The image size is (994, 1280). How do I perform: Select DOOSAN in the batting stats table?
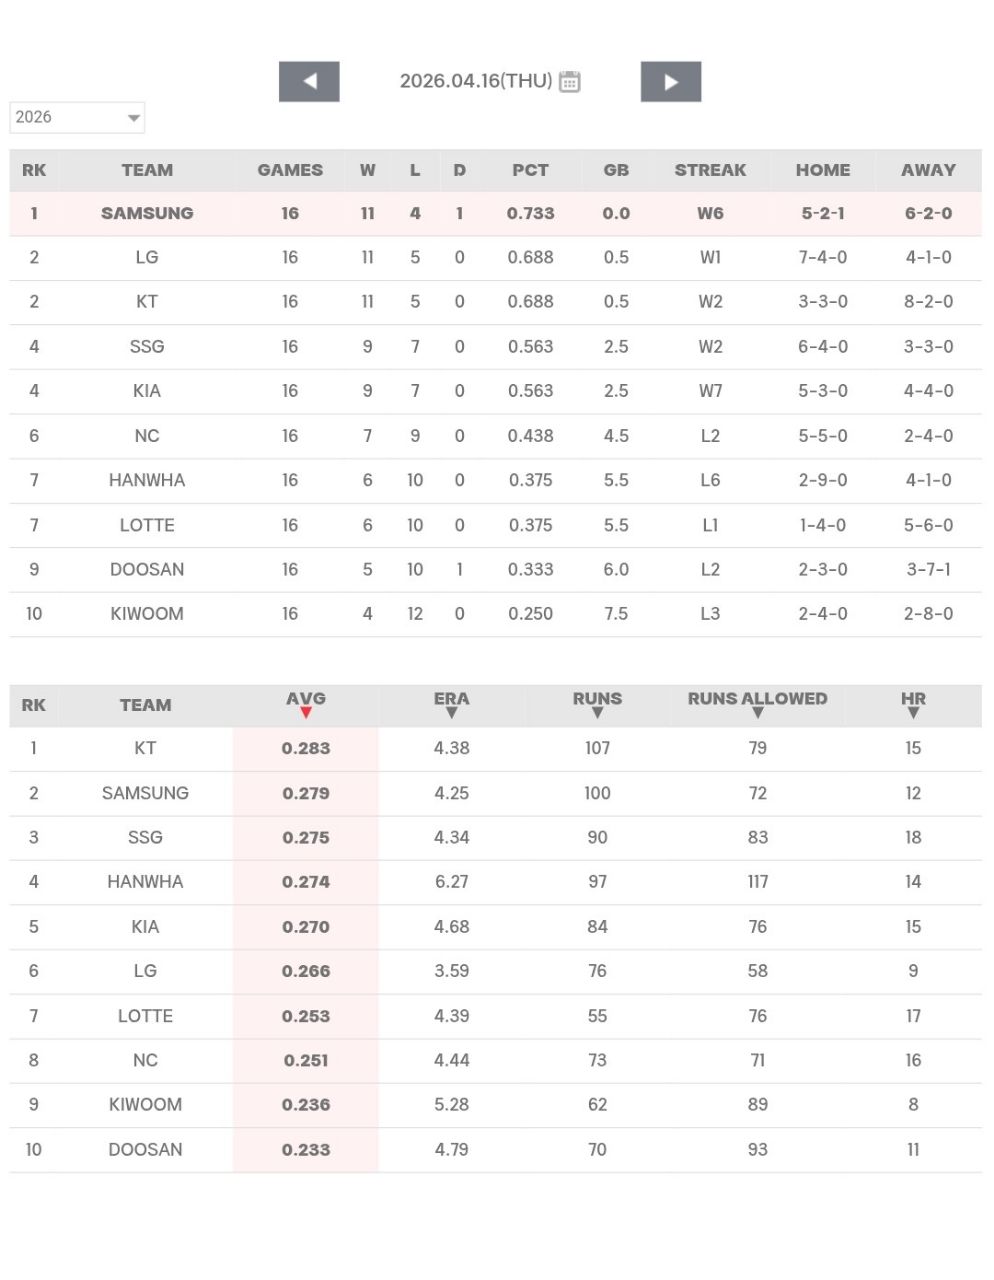(145, 1150)
